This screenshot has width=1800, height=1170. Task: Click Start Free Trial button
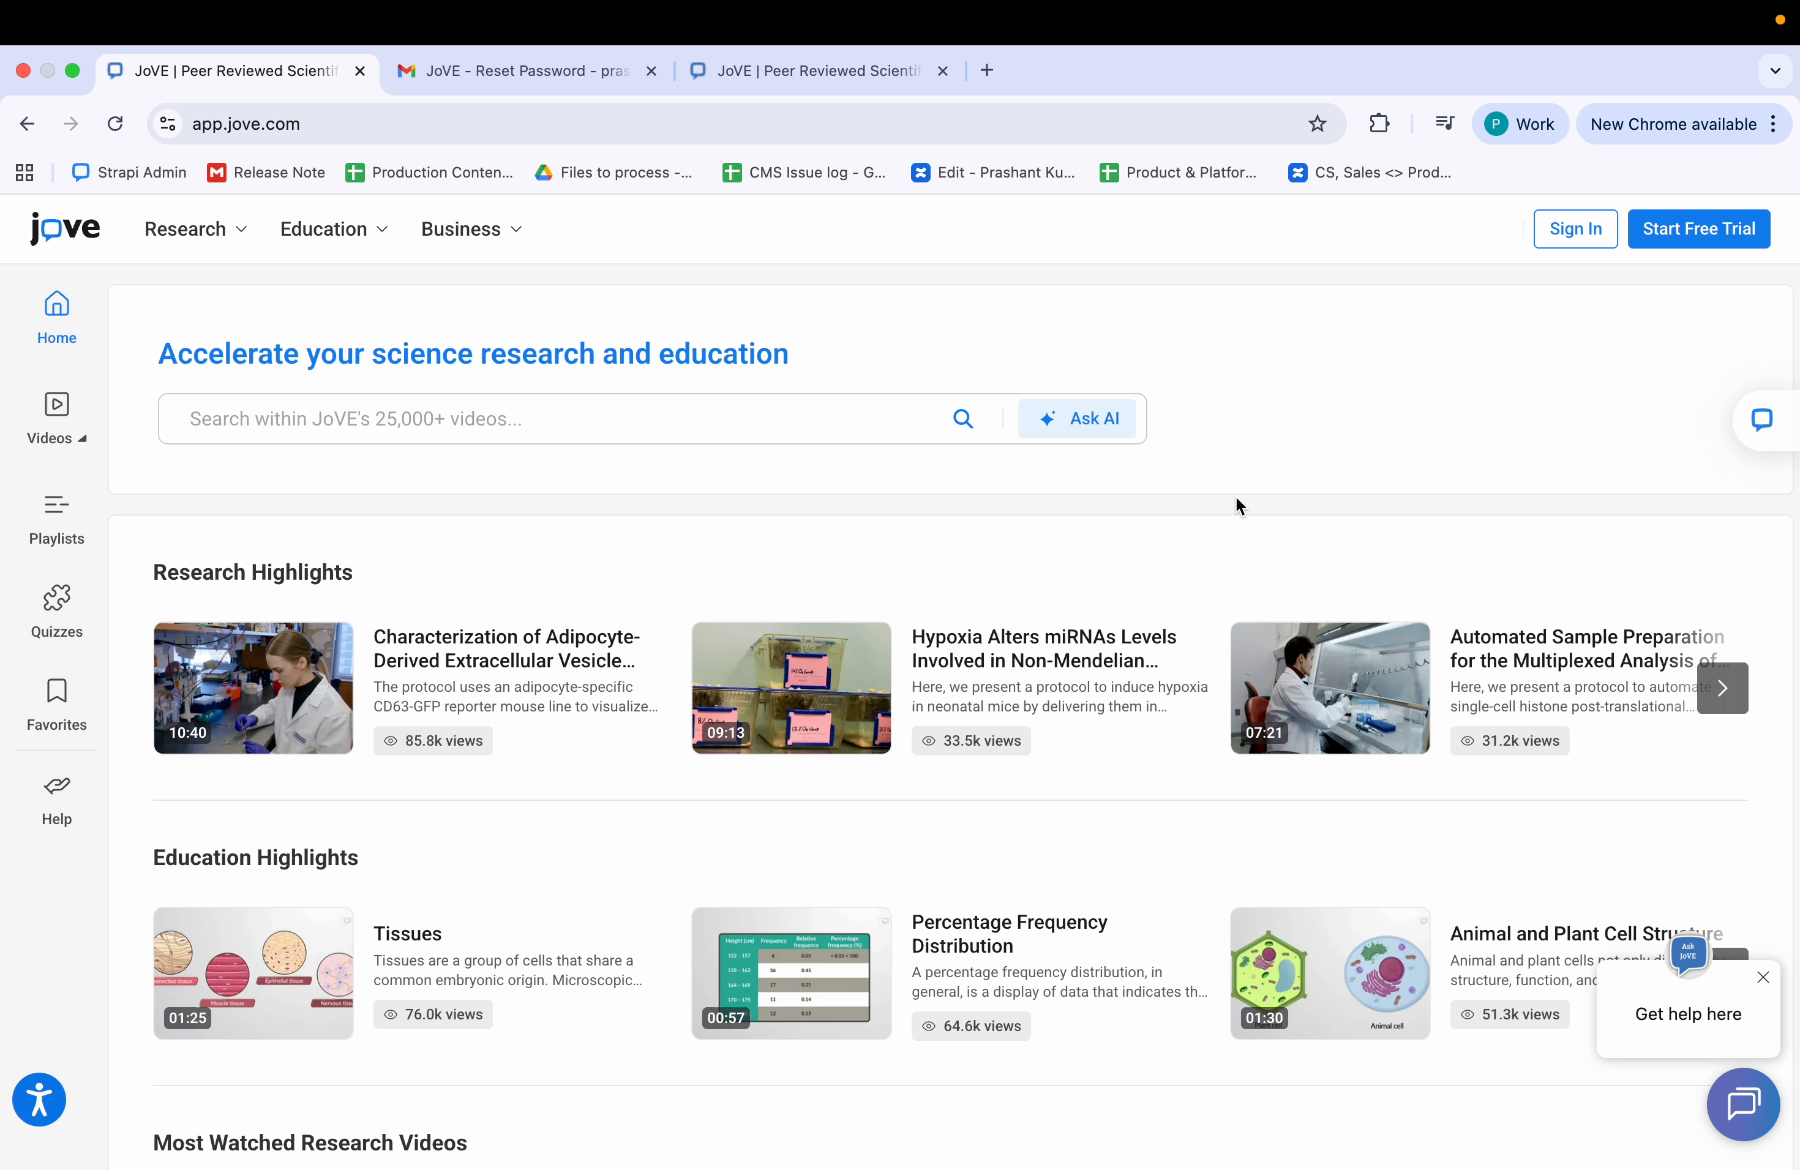tap(1698, 229)
